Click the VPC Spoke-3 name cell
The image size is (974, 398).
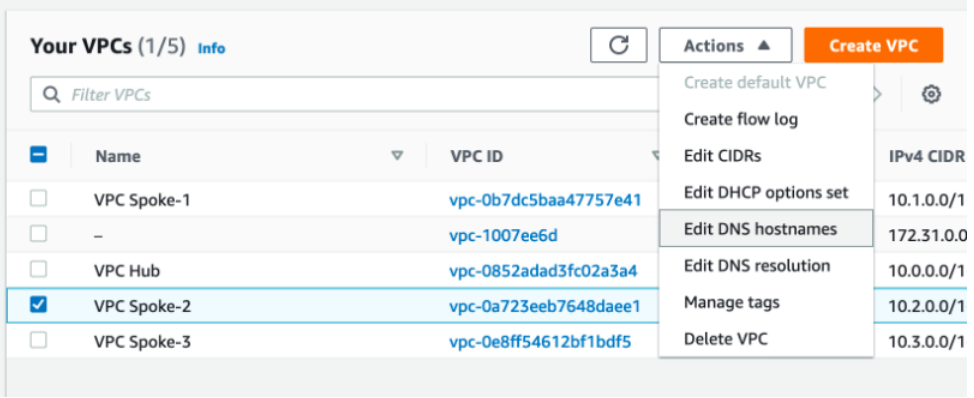coord(142,341)
